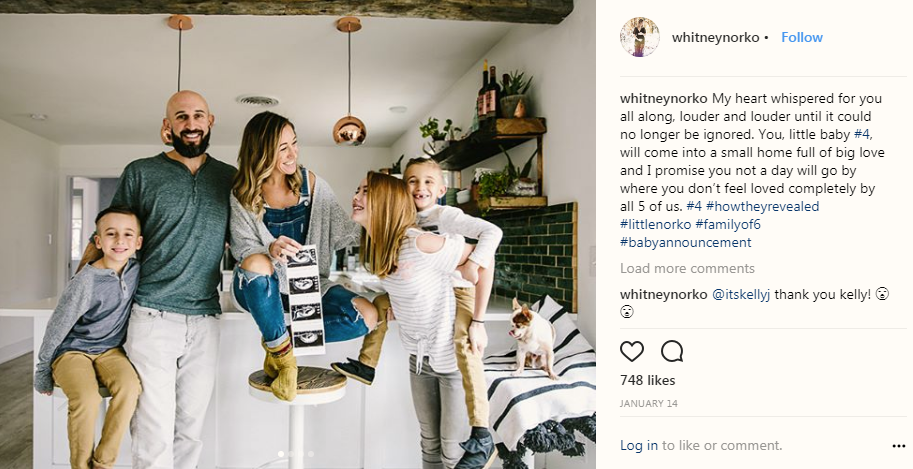This screenshot has width=913, height=469.
Task: Jump to the last carousel dot
Action: [311, 454]
